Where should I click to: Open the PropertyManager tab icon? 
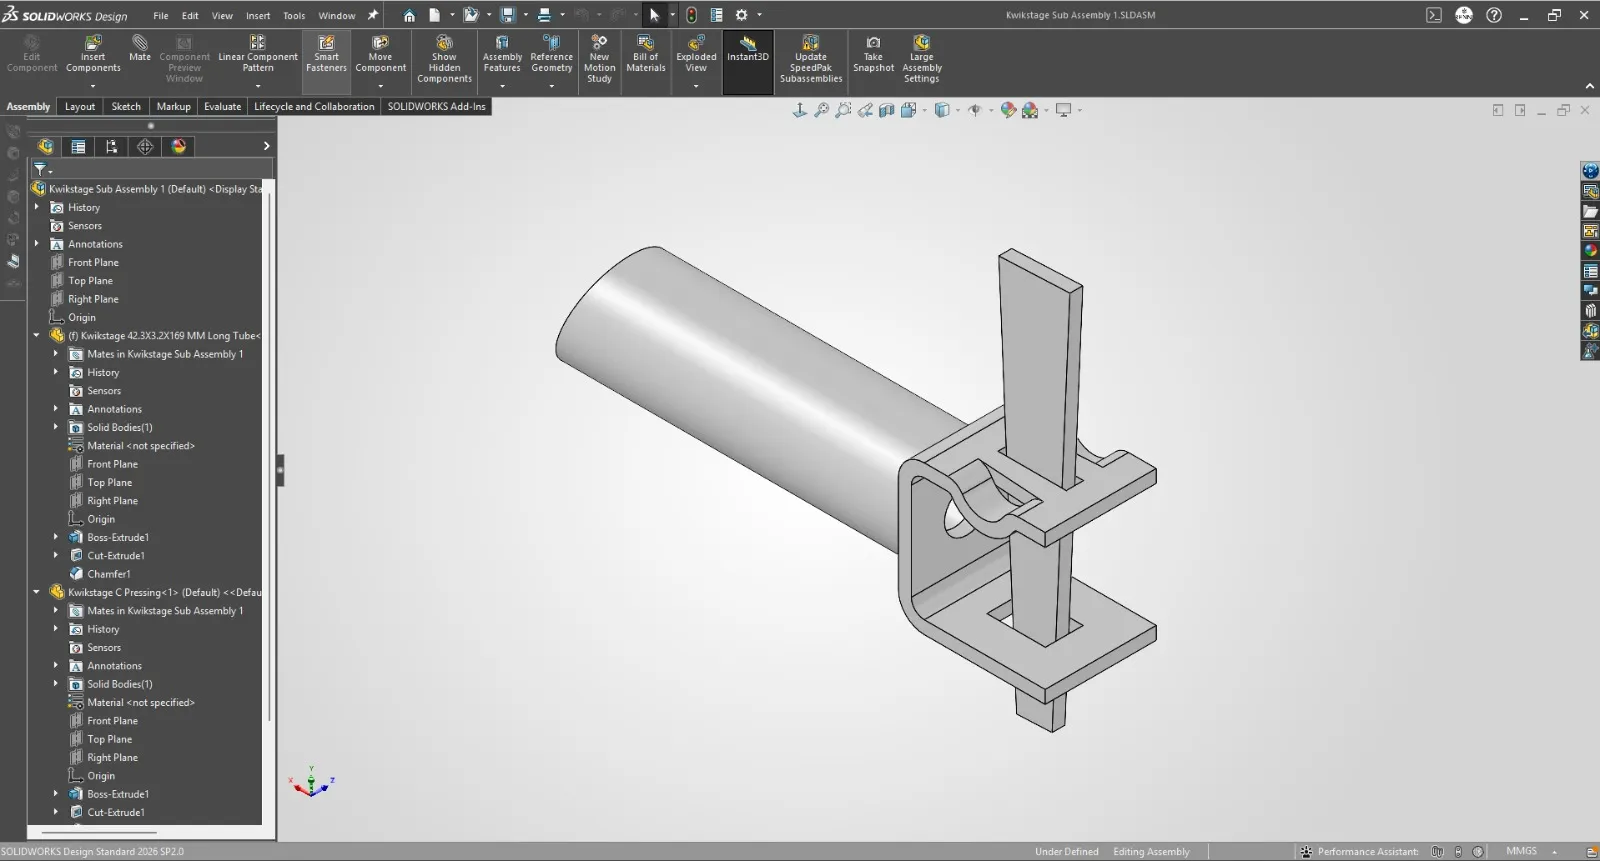(x=78, y=147)
